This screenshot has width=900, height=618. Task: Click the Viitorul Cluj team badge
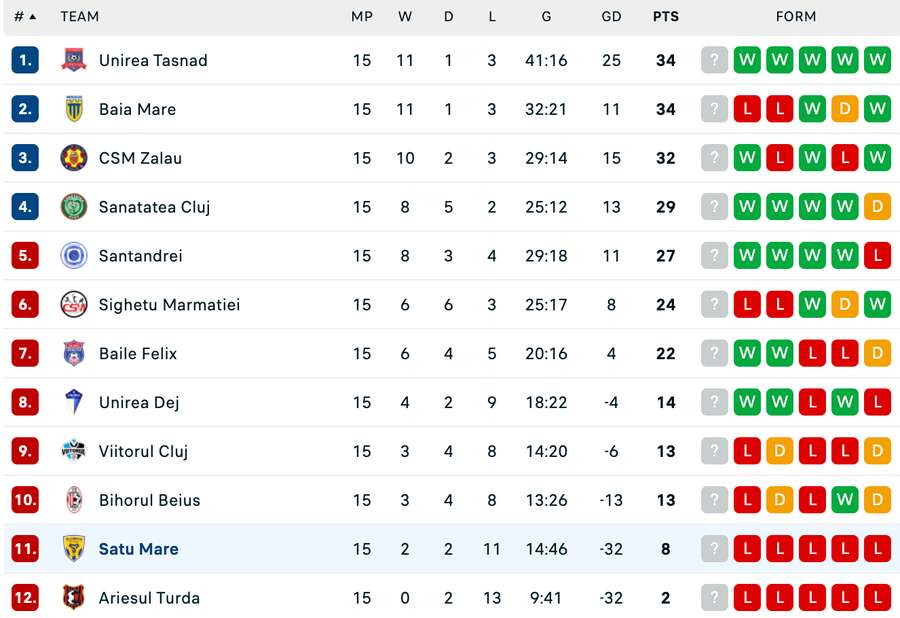(72, 451)
